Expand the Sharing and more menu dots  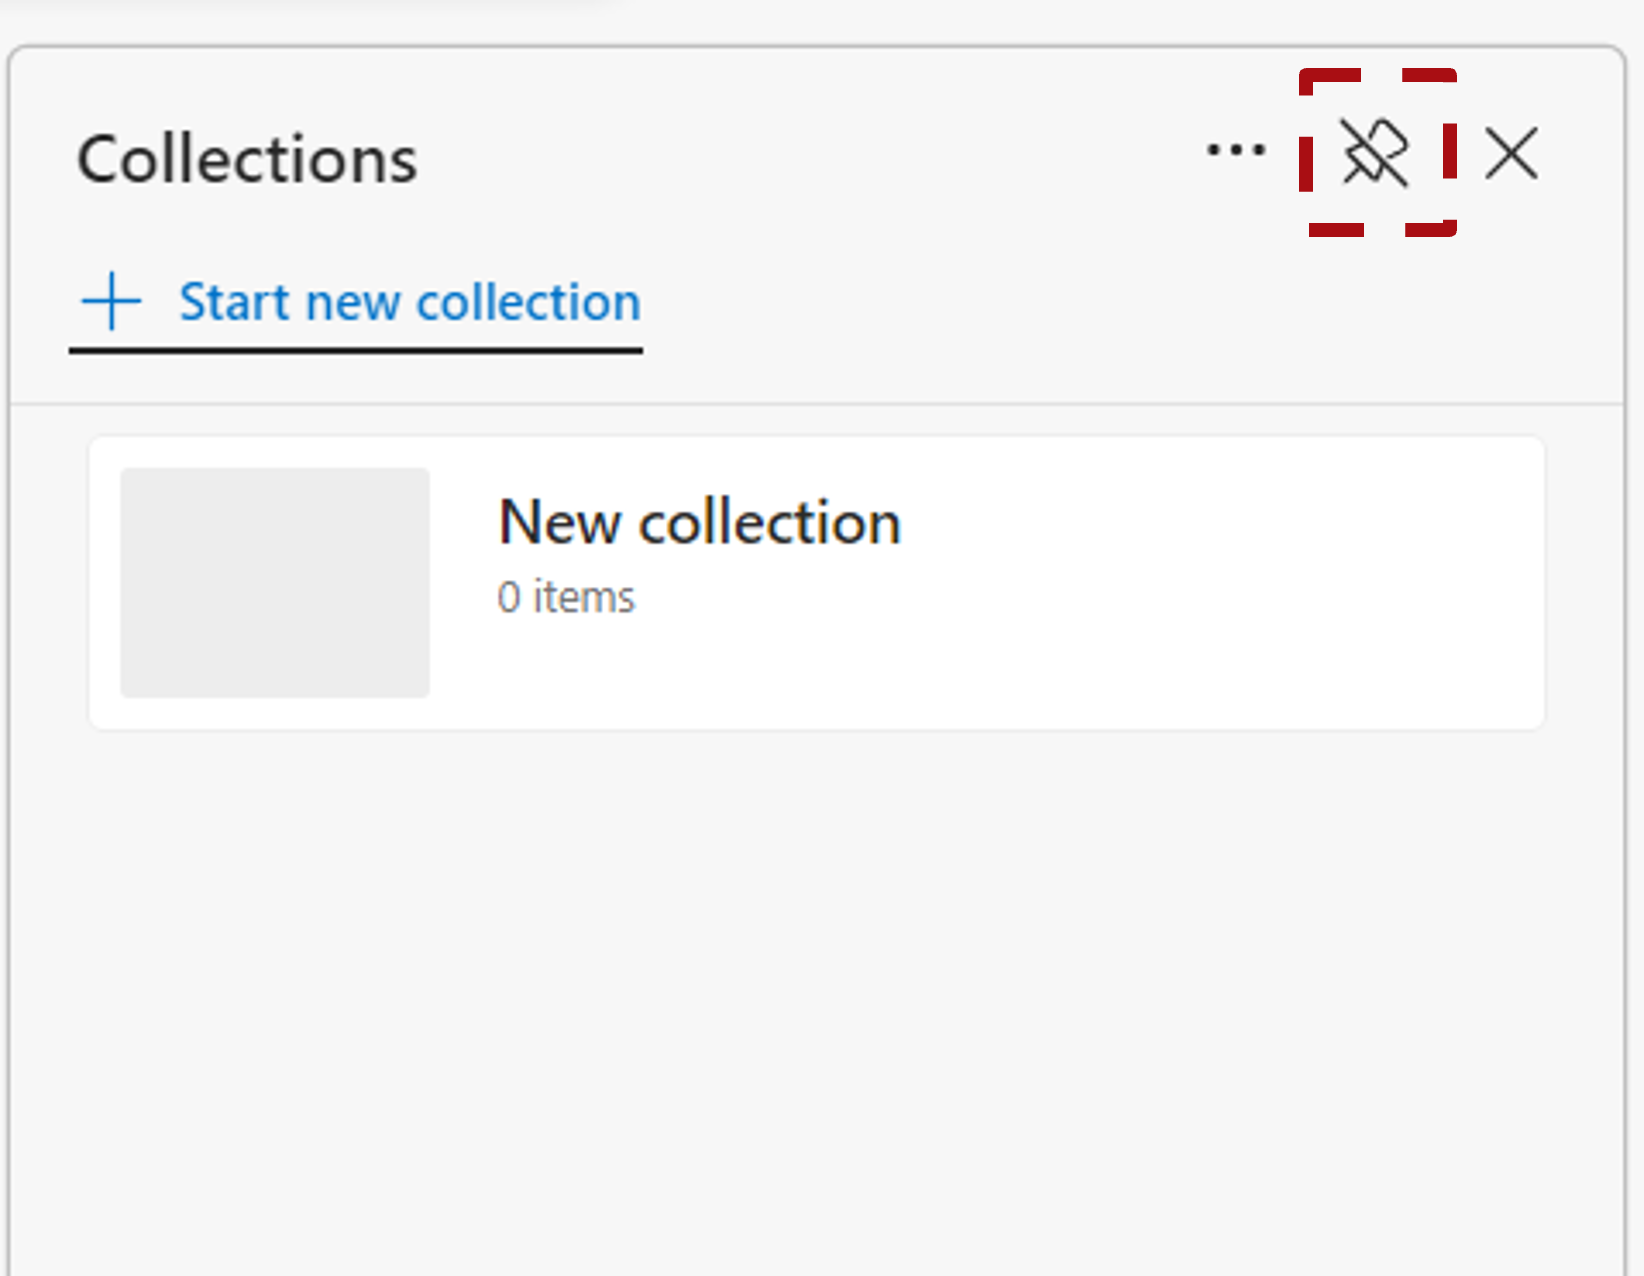[x=1236, y=152]
